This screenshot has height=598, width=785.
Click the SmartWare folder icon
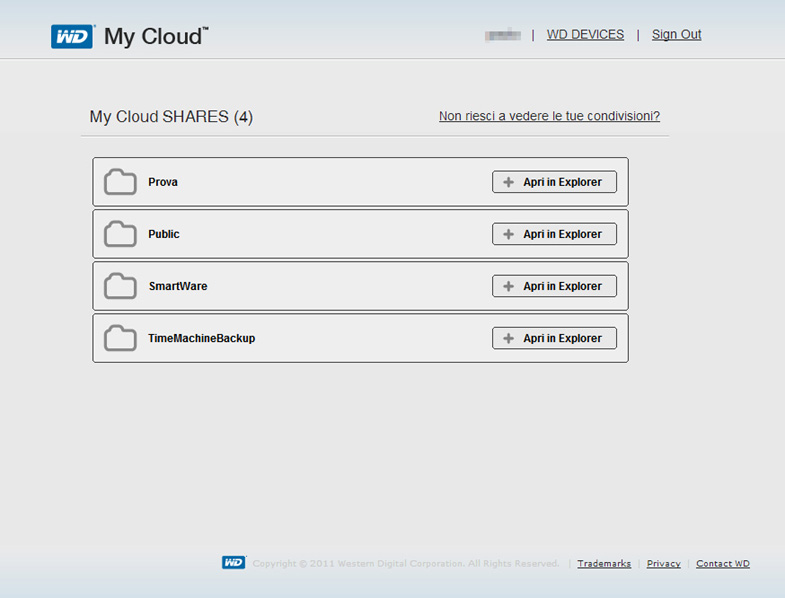tap(120, 286)
